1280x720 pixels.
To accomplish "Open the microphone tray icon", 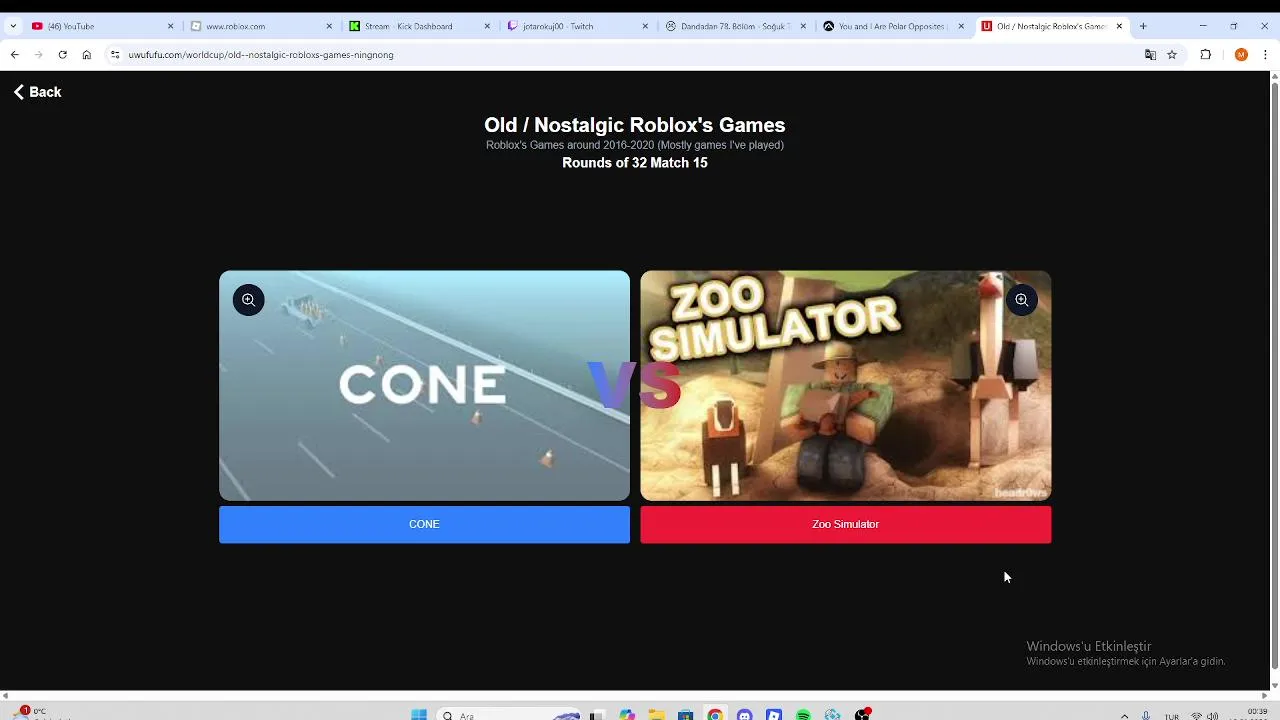I will point(1146,715).
